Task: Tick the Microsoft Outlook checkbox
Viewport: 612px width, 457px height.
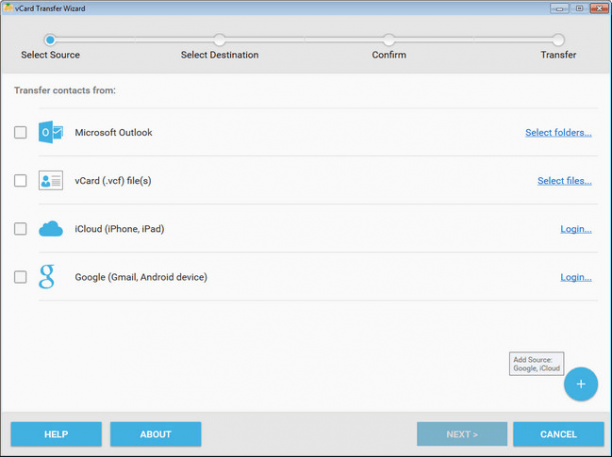Action: [20, 132]
